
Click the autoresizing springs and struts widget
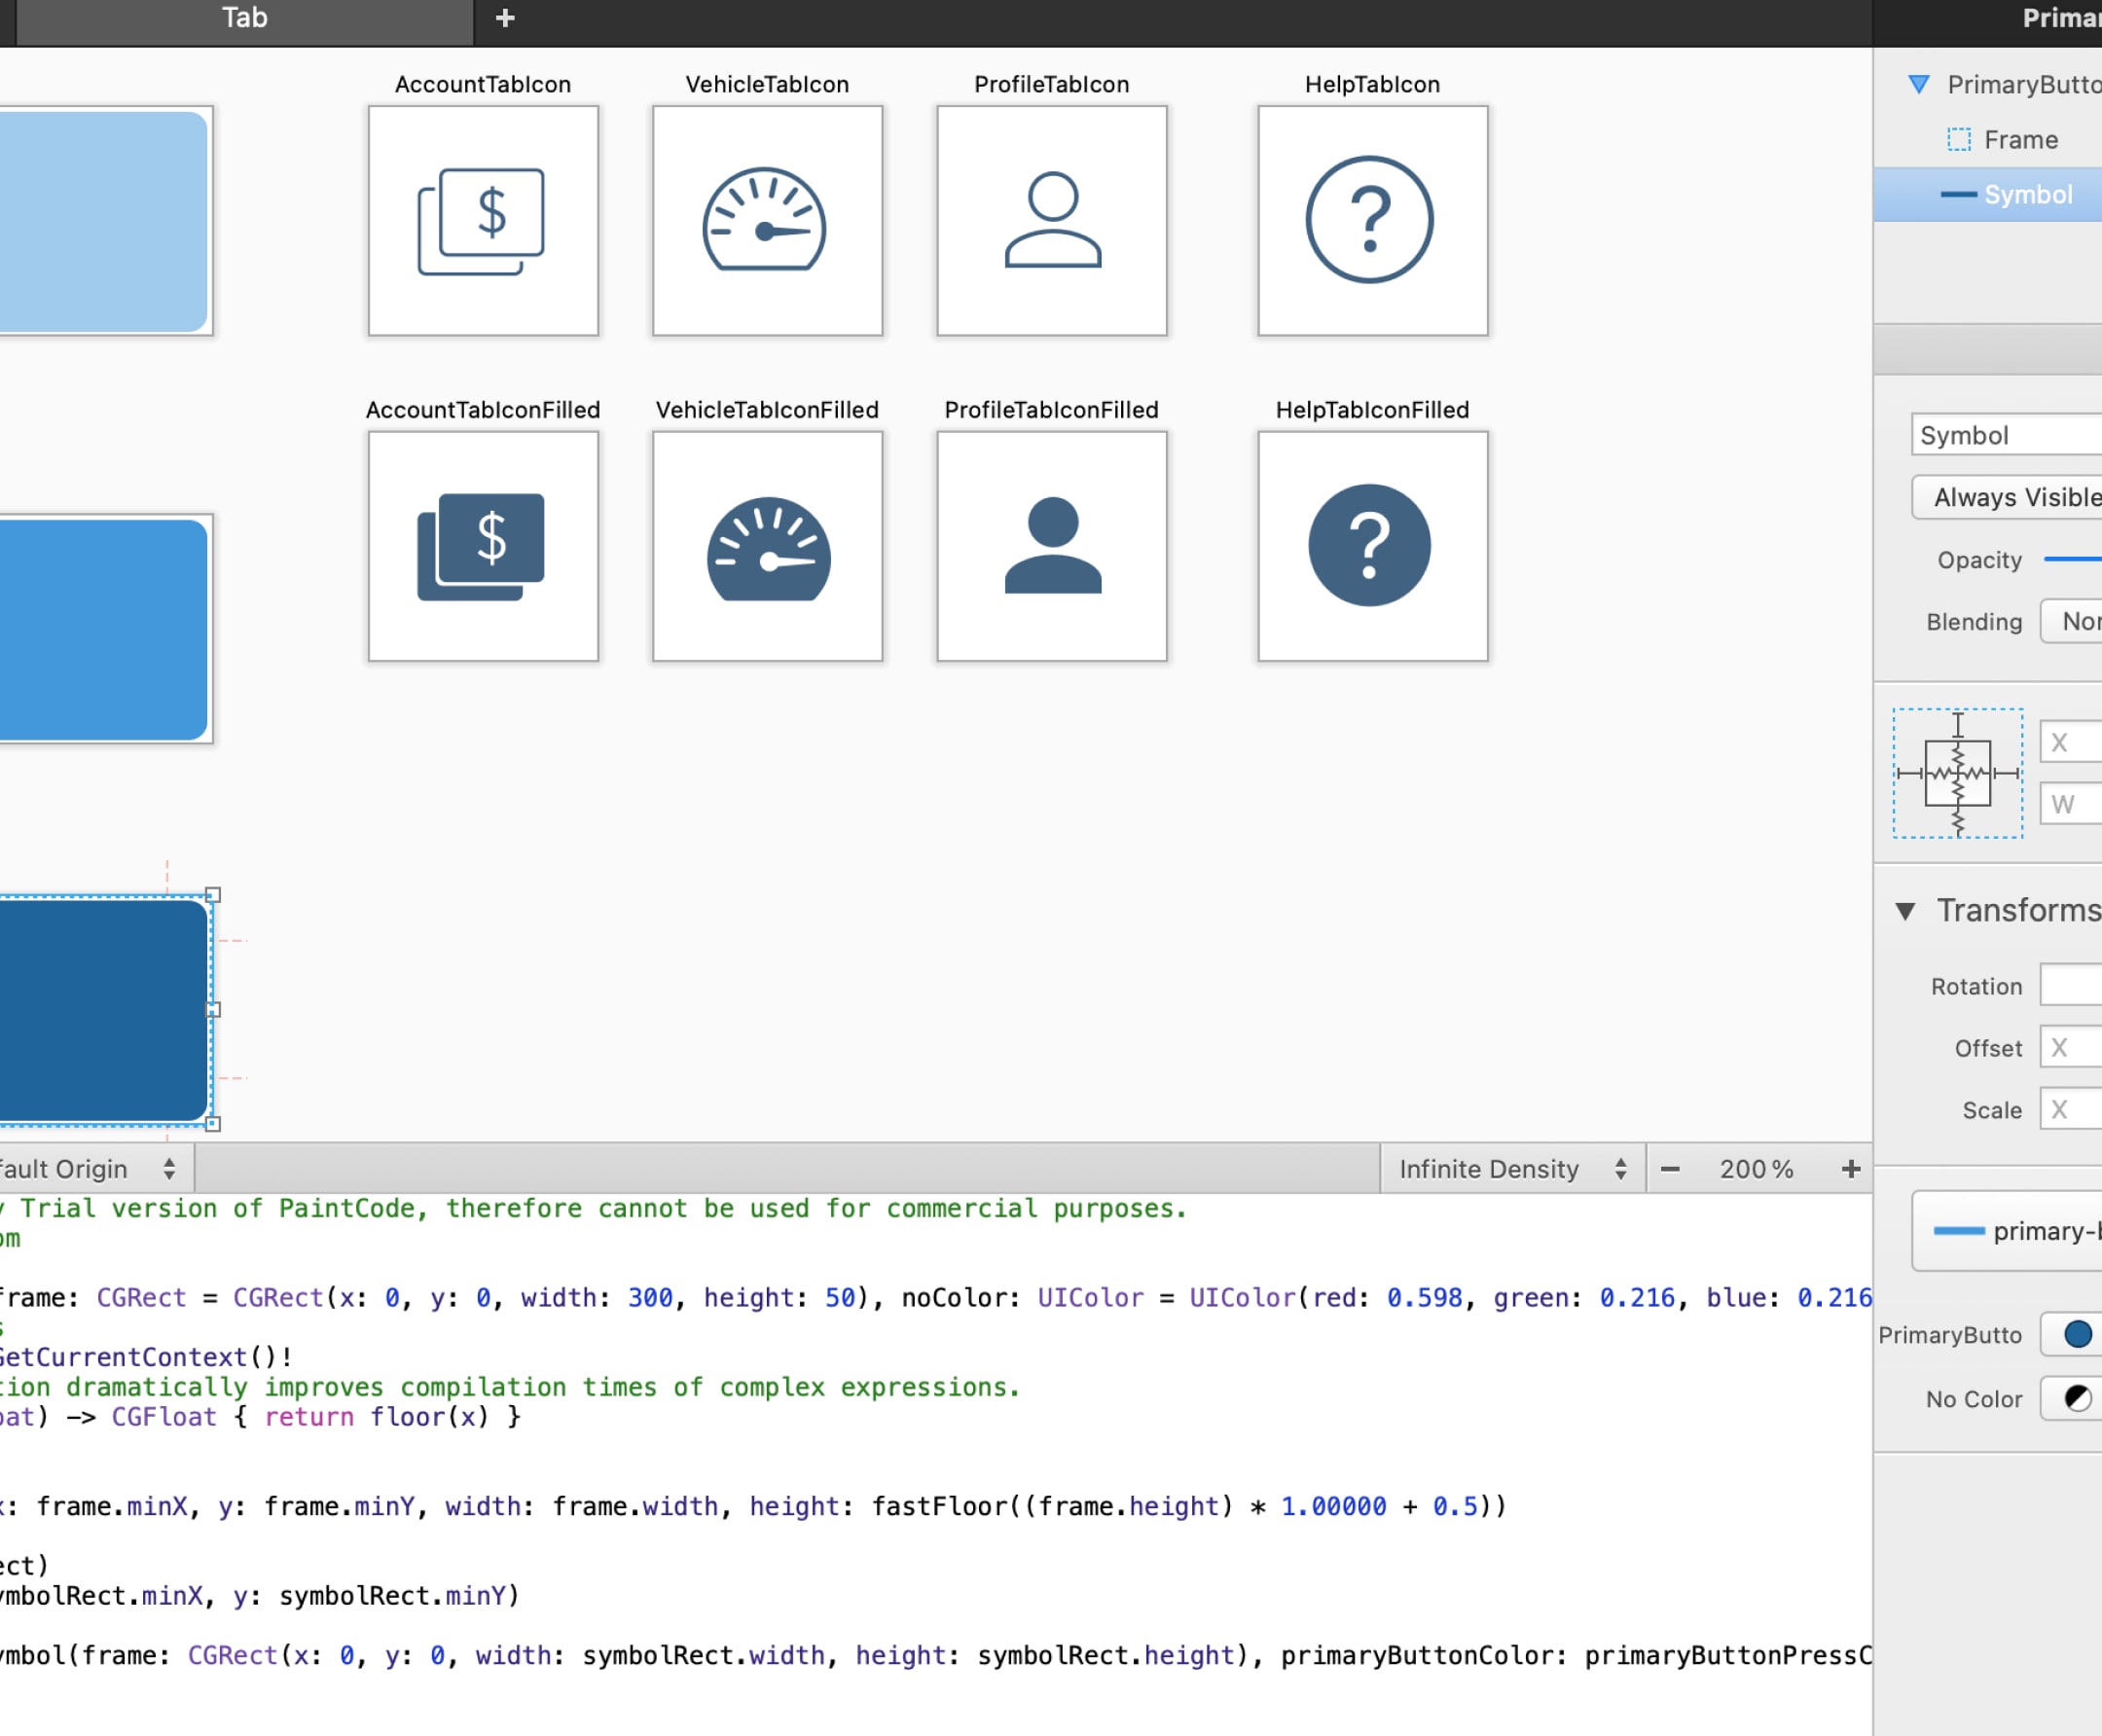pos(1957,774)
